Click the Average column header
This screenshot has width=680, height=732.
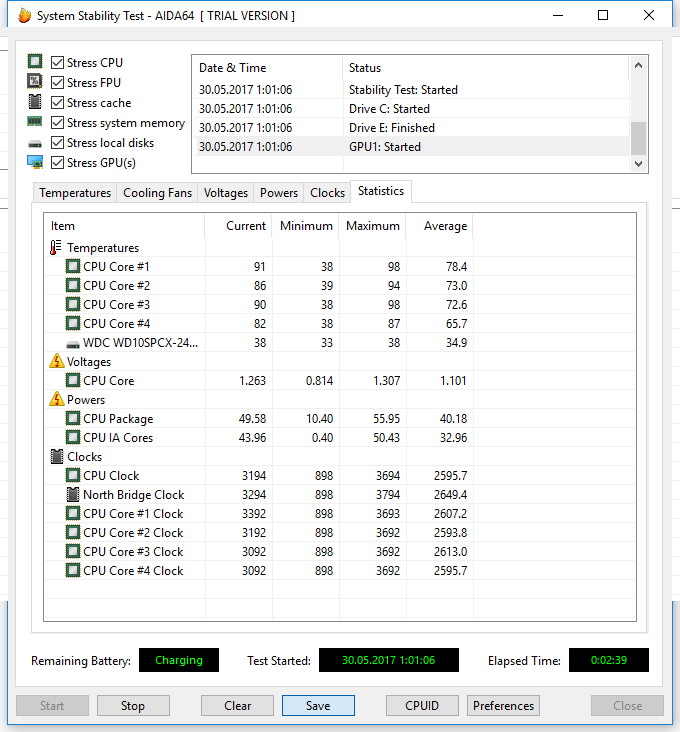pyautogui.click(x=440, y=226)
